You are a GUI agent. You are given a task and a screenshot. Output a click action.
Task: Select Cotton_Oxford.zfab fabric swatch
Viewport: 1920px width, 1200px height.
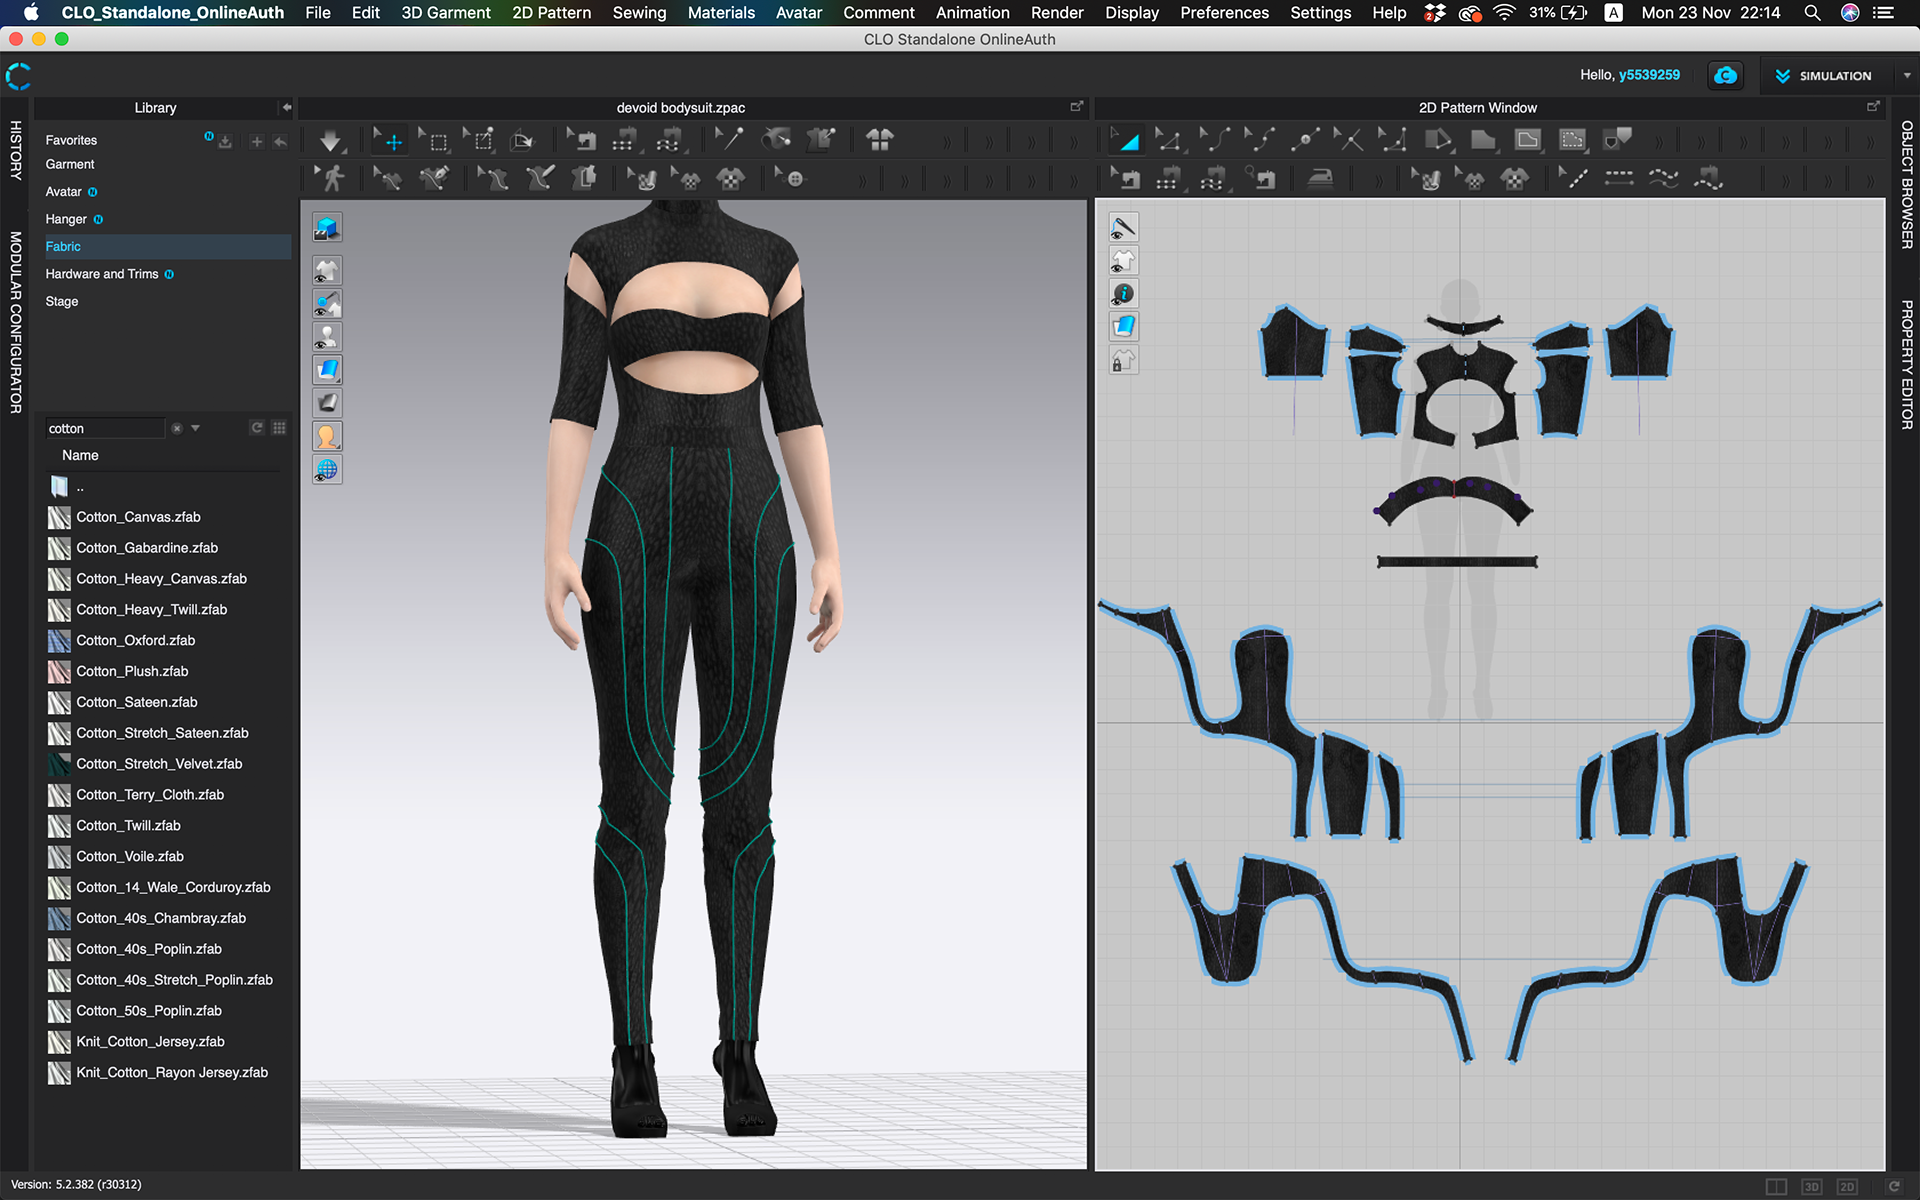59,641
